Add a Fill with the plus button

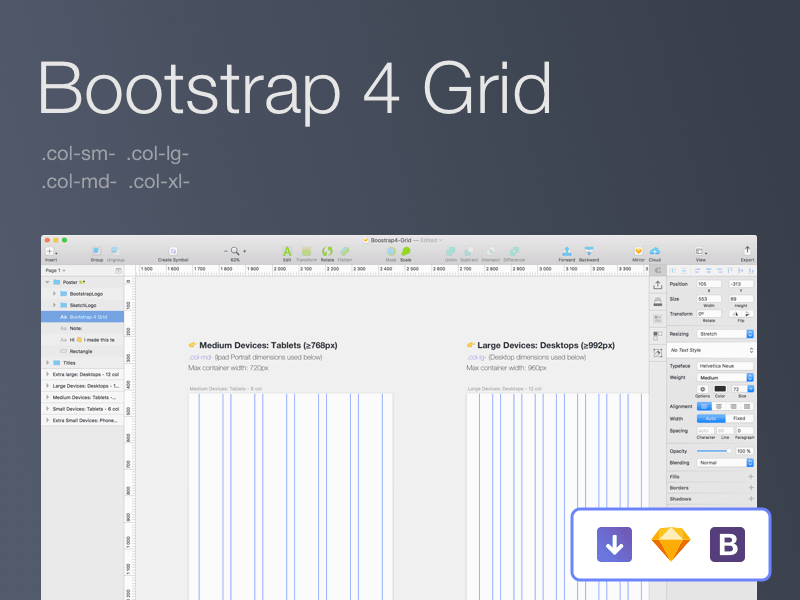point(752,476)
